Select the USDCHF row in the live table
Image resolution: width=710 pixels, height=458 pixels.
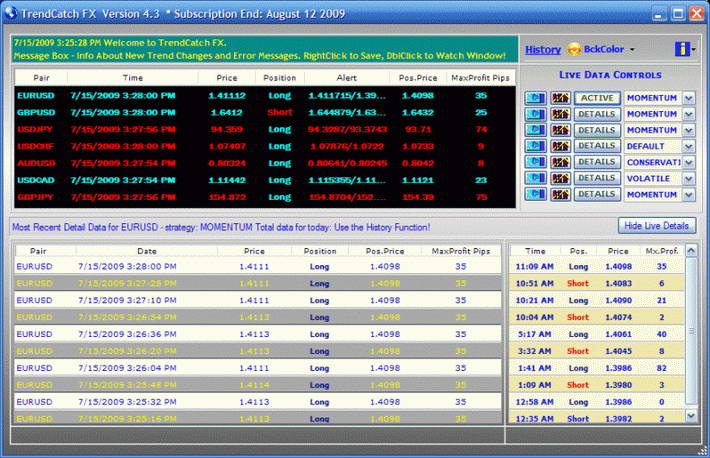pos(265,146)
